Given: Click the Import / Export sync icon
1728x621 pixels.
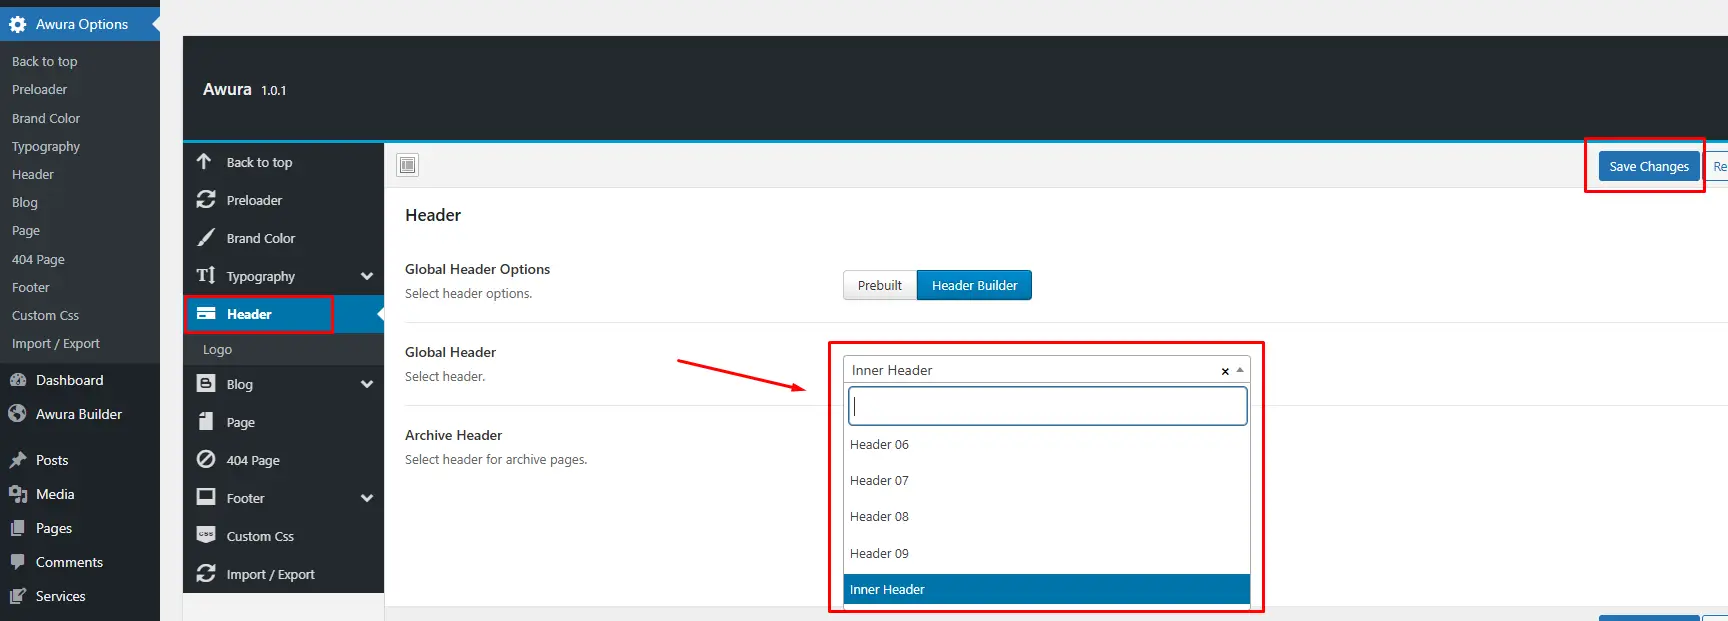Looking at the screenshot, I should tap(206, 573).
